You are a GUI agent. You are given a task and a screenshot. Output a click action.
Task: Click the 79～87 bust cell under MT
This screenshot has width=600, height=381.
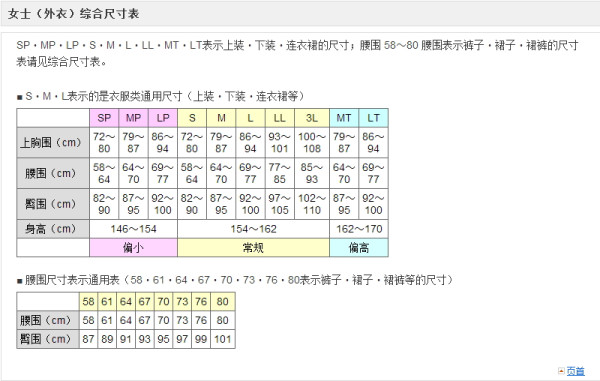pos(344,143)
